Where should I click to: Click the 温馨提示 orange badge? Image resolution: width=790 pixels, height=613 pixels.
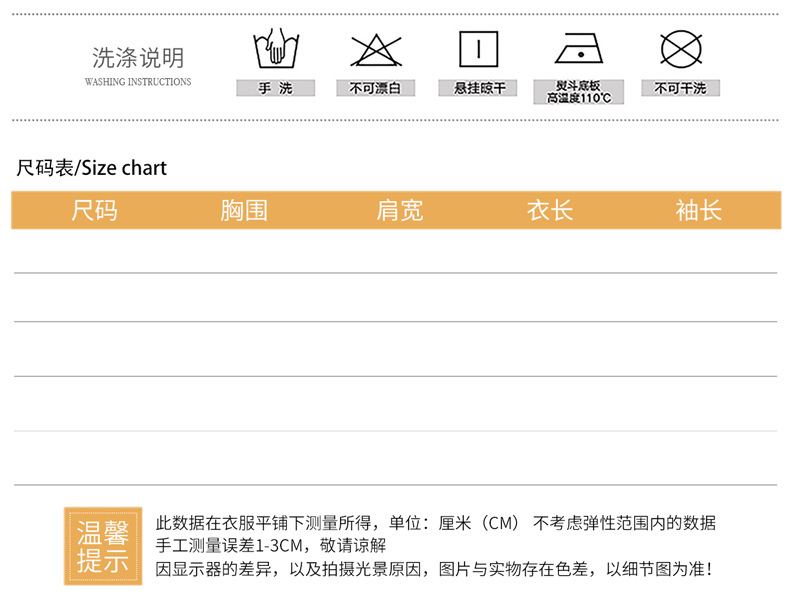click(x=103, y=546)
